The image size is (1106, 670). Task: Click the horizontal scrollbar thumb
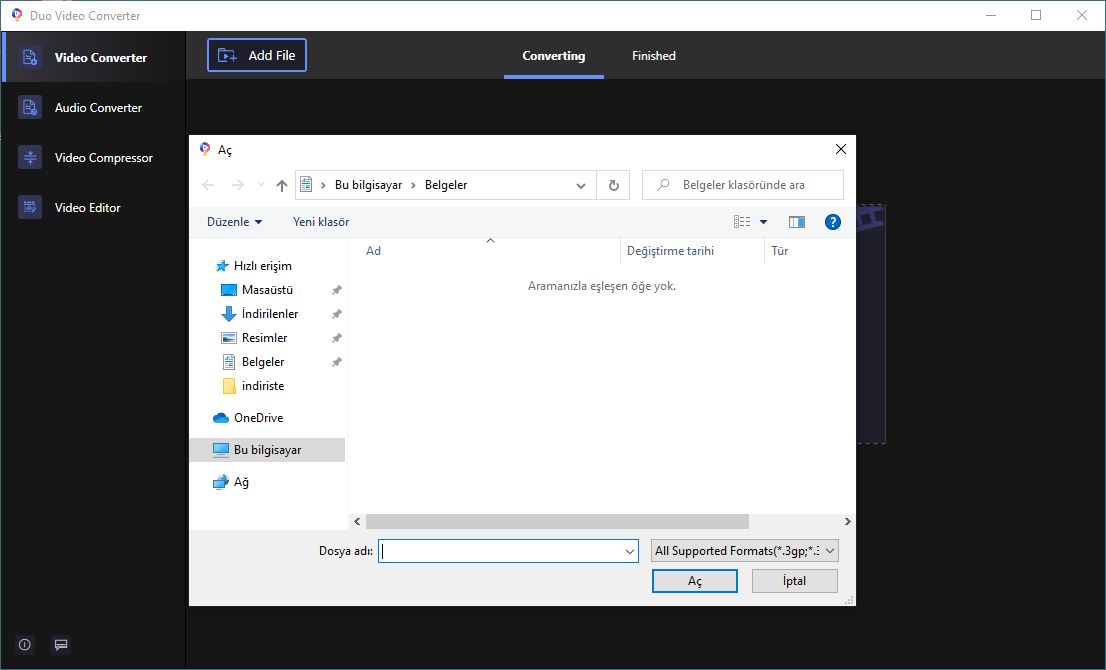[557, 521]
